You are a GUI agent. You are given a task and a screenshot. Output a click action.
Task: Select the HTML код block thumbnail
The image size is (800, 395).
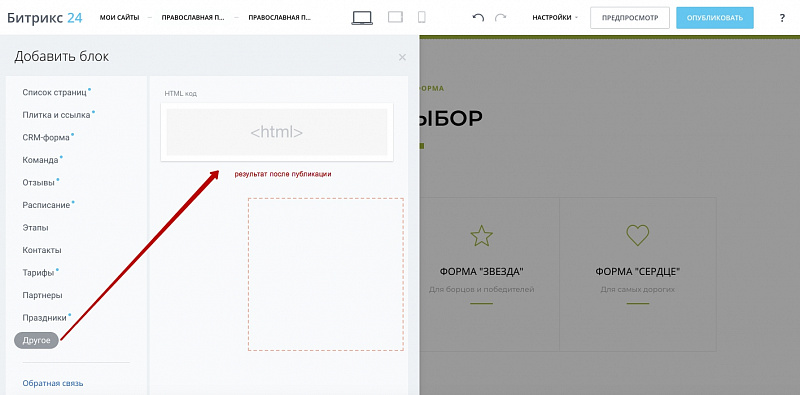(277, 132)
